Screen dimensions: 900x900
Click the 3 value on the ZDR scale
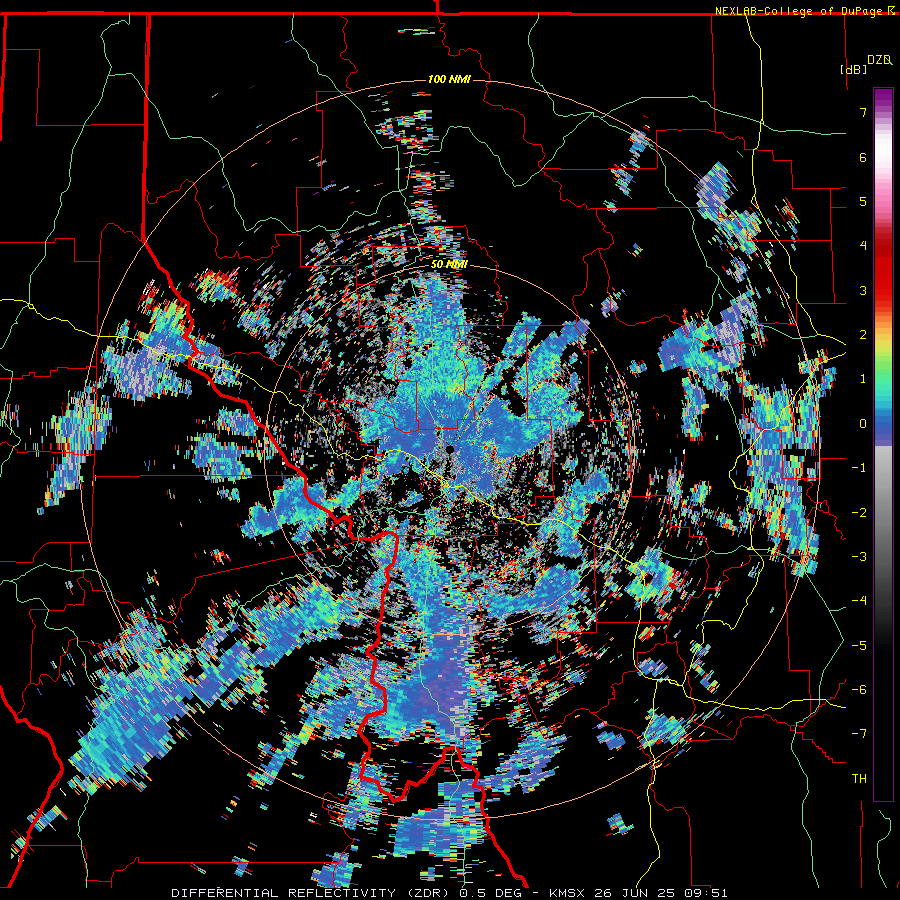coord(863,290)
